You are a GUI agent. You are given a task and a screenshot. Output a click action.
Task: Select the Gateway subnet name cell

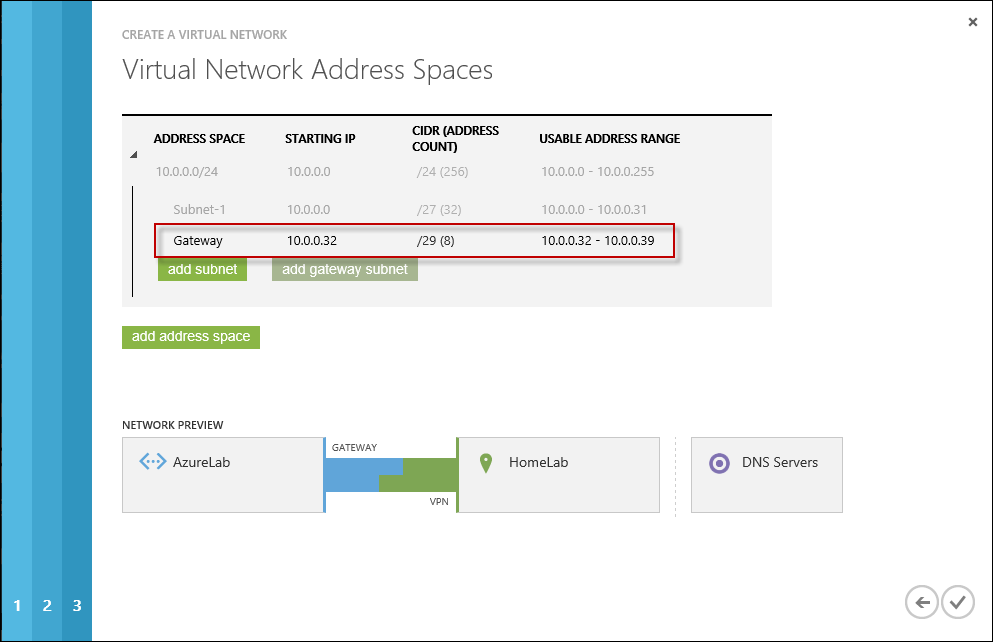(198, 241)
